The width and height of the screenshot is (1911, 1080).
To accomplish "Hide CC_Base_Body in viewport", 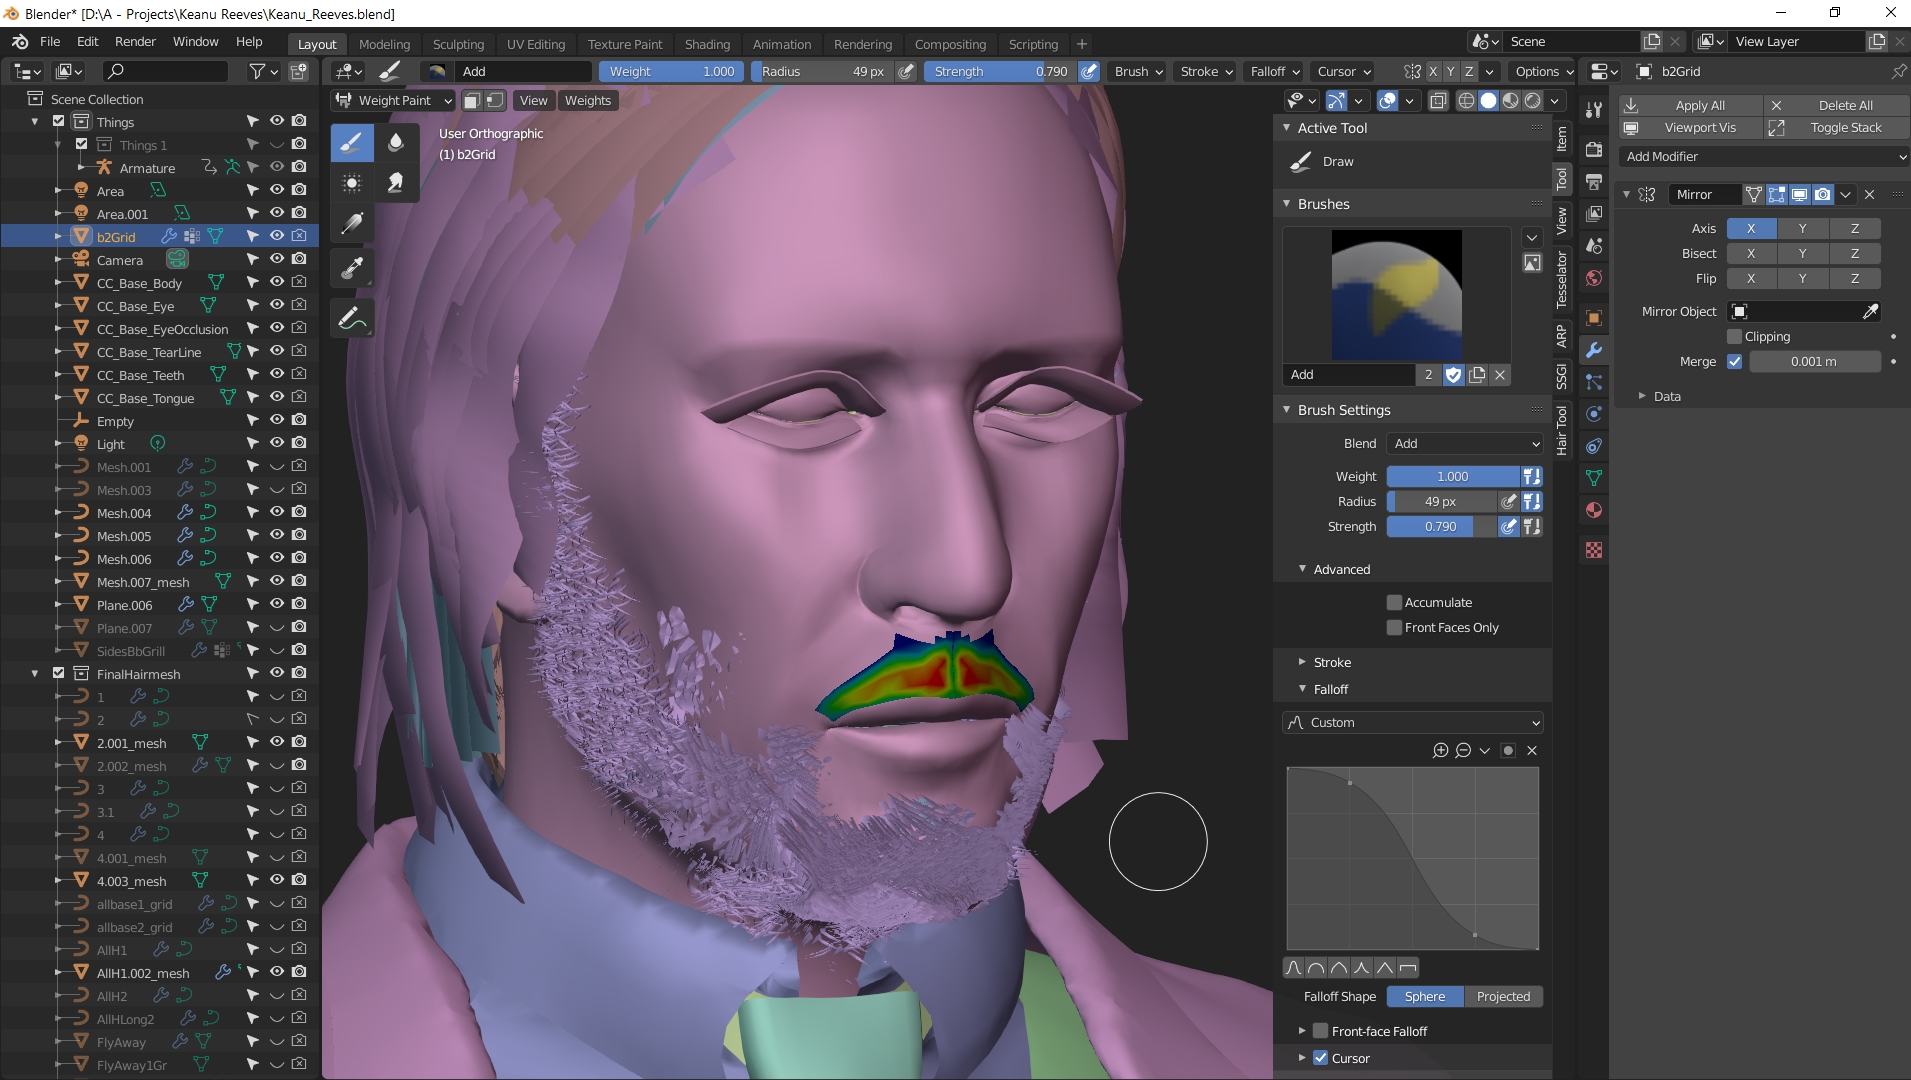I will (x=277, y=282).
